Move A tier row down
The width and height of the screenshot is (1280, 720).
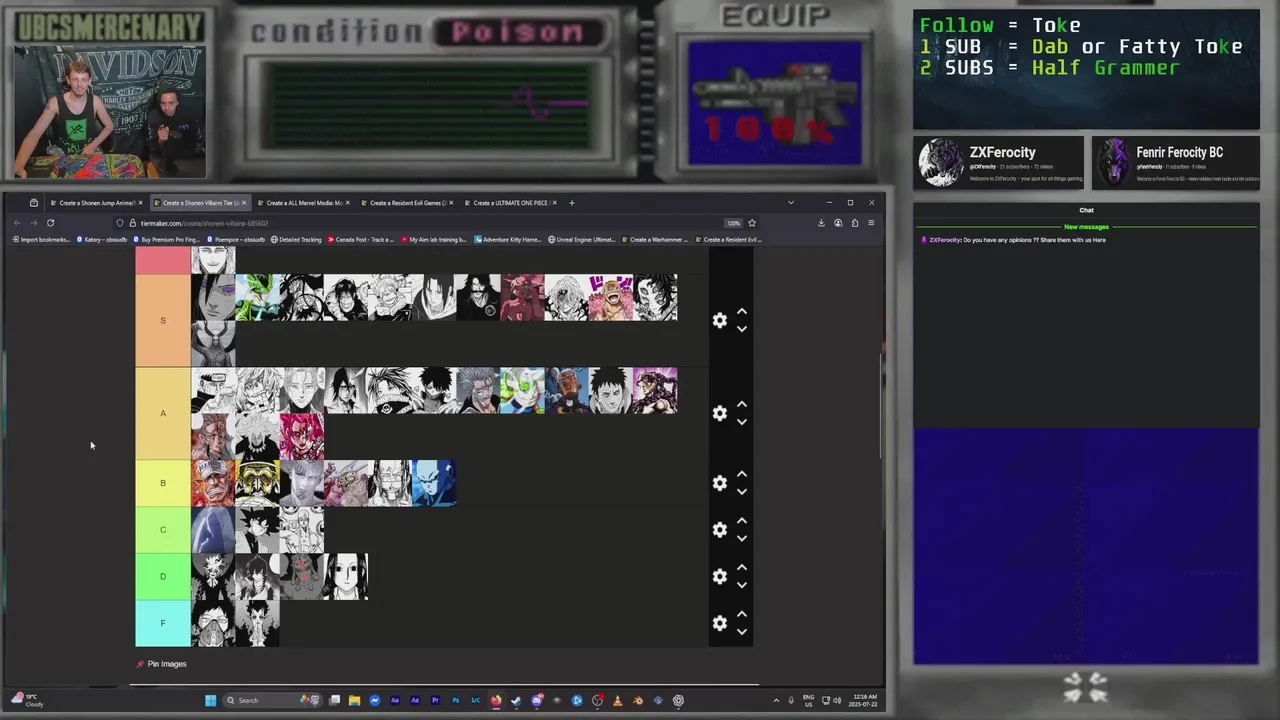click(742, 422)
